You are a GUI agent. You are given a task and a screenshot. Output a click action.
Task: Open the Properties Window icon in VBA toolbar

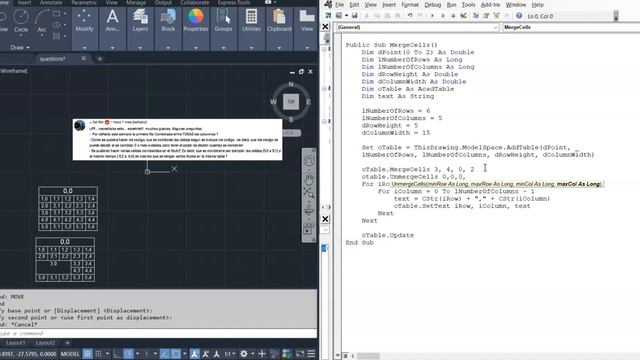486,16
